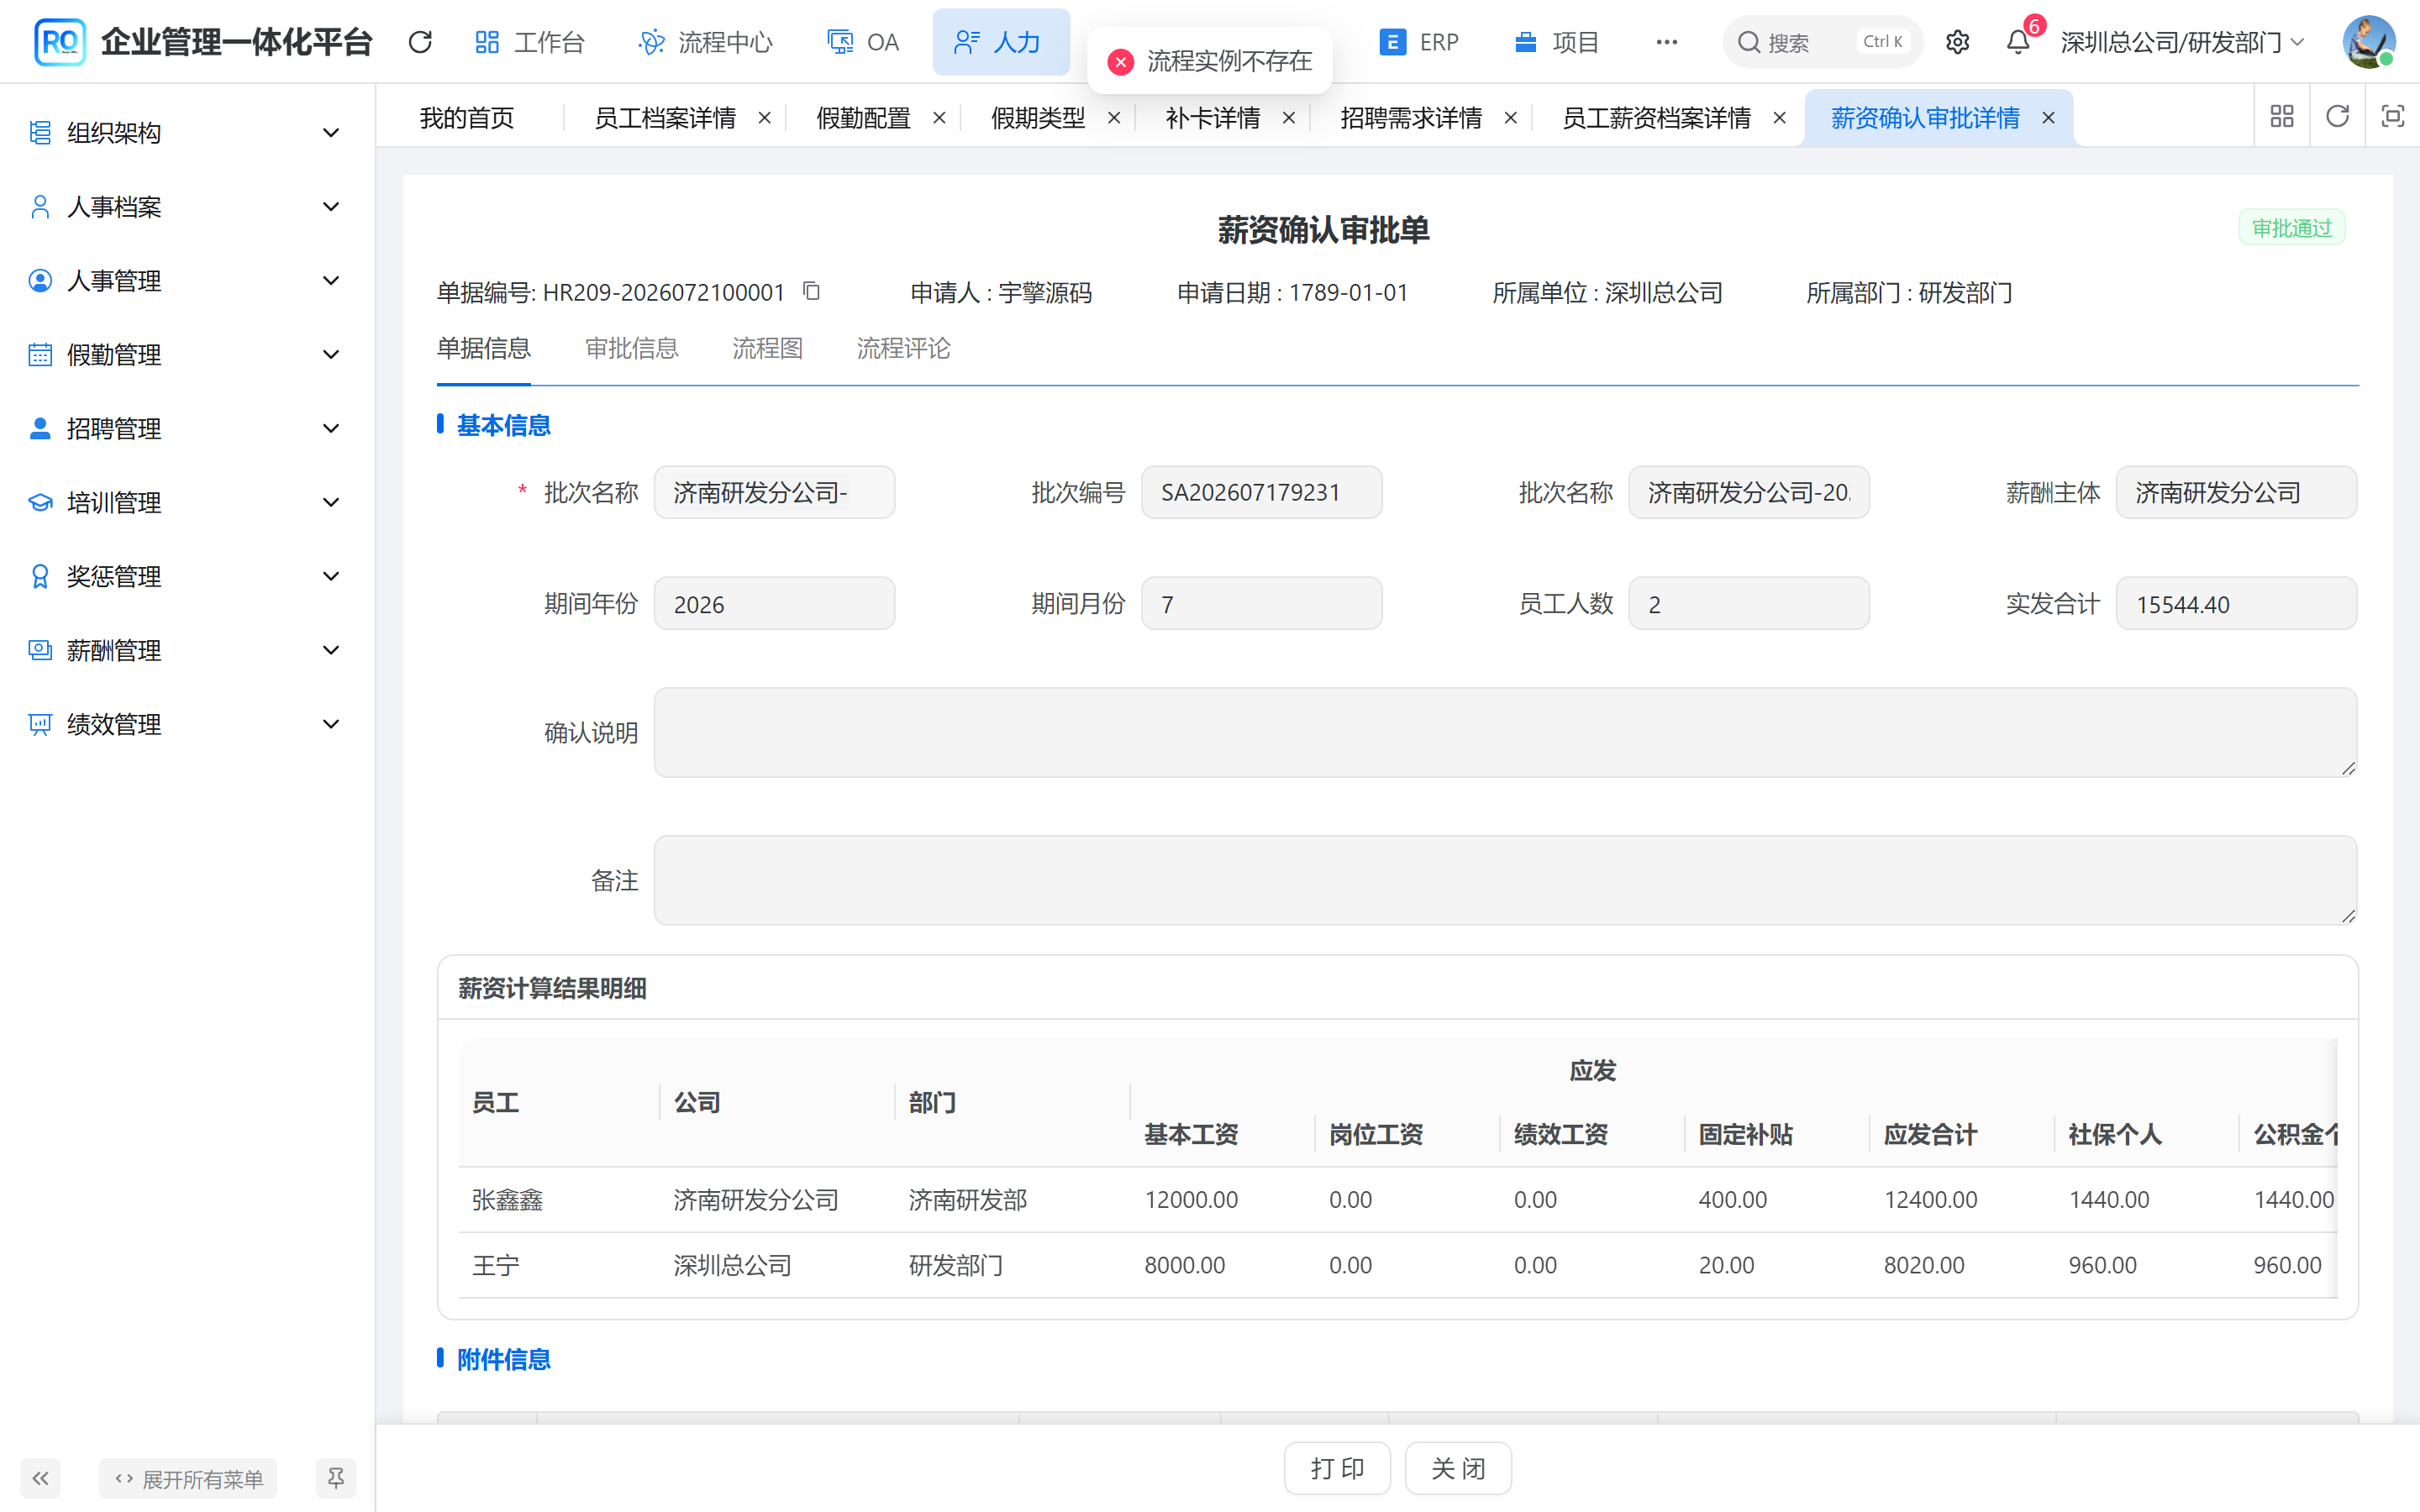Click the user avatar picture
This screenshot has height=1512, width=2420.
[x=2368, y=42]
